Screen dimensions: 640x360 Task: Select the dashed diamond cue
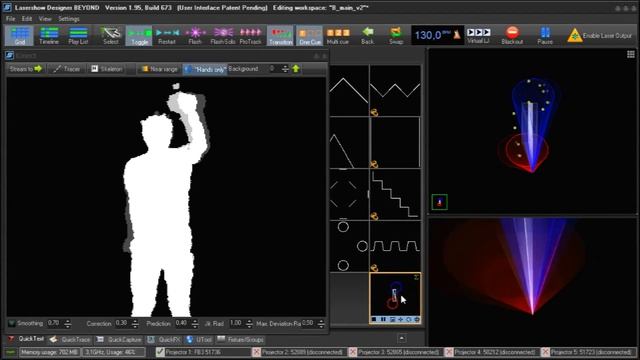click(349, 195)
